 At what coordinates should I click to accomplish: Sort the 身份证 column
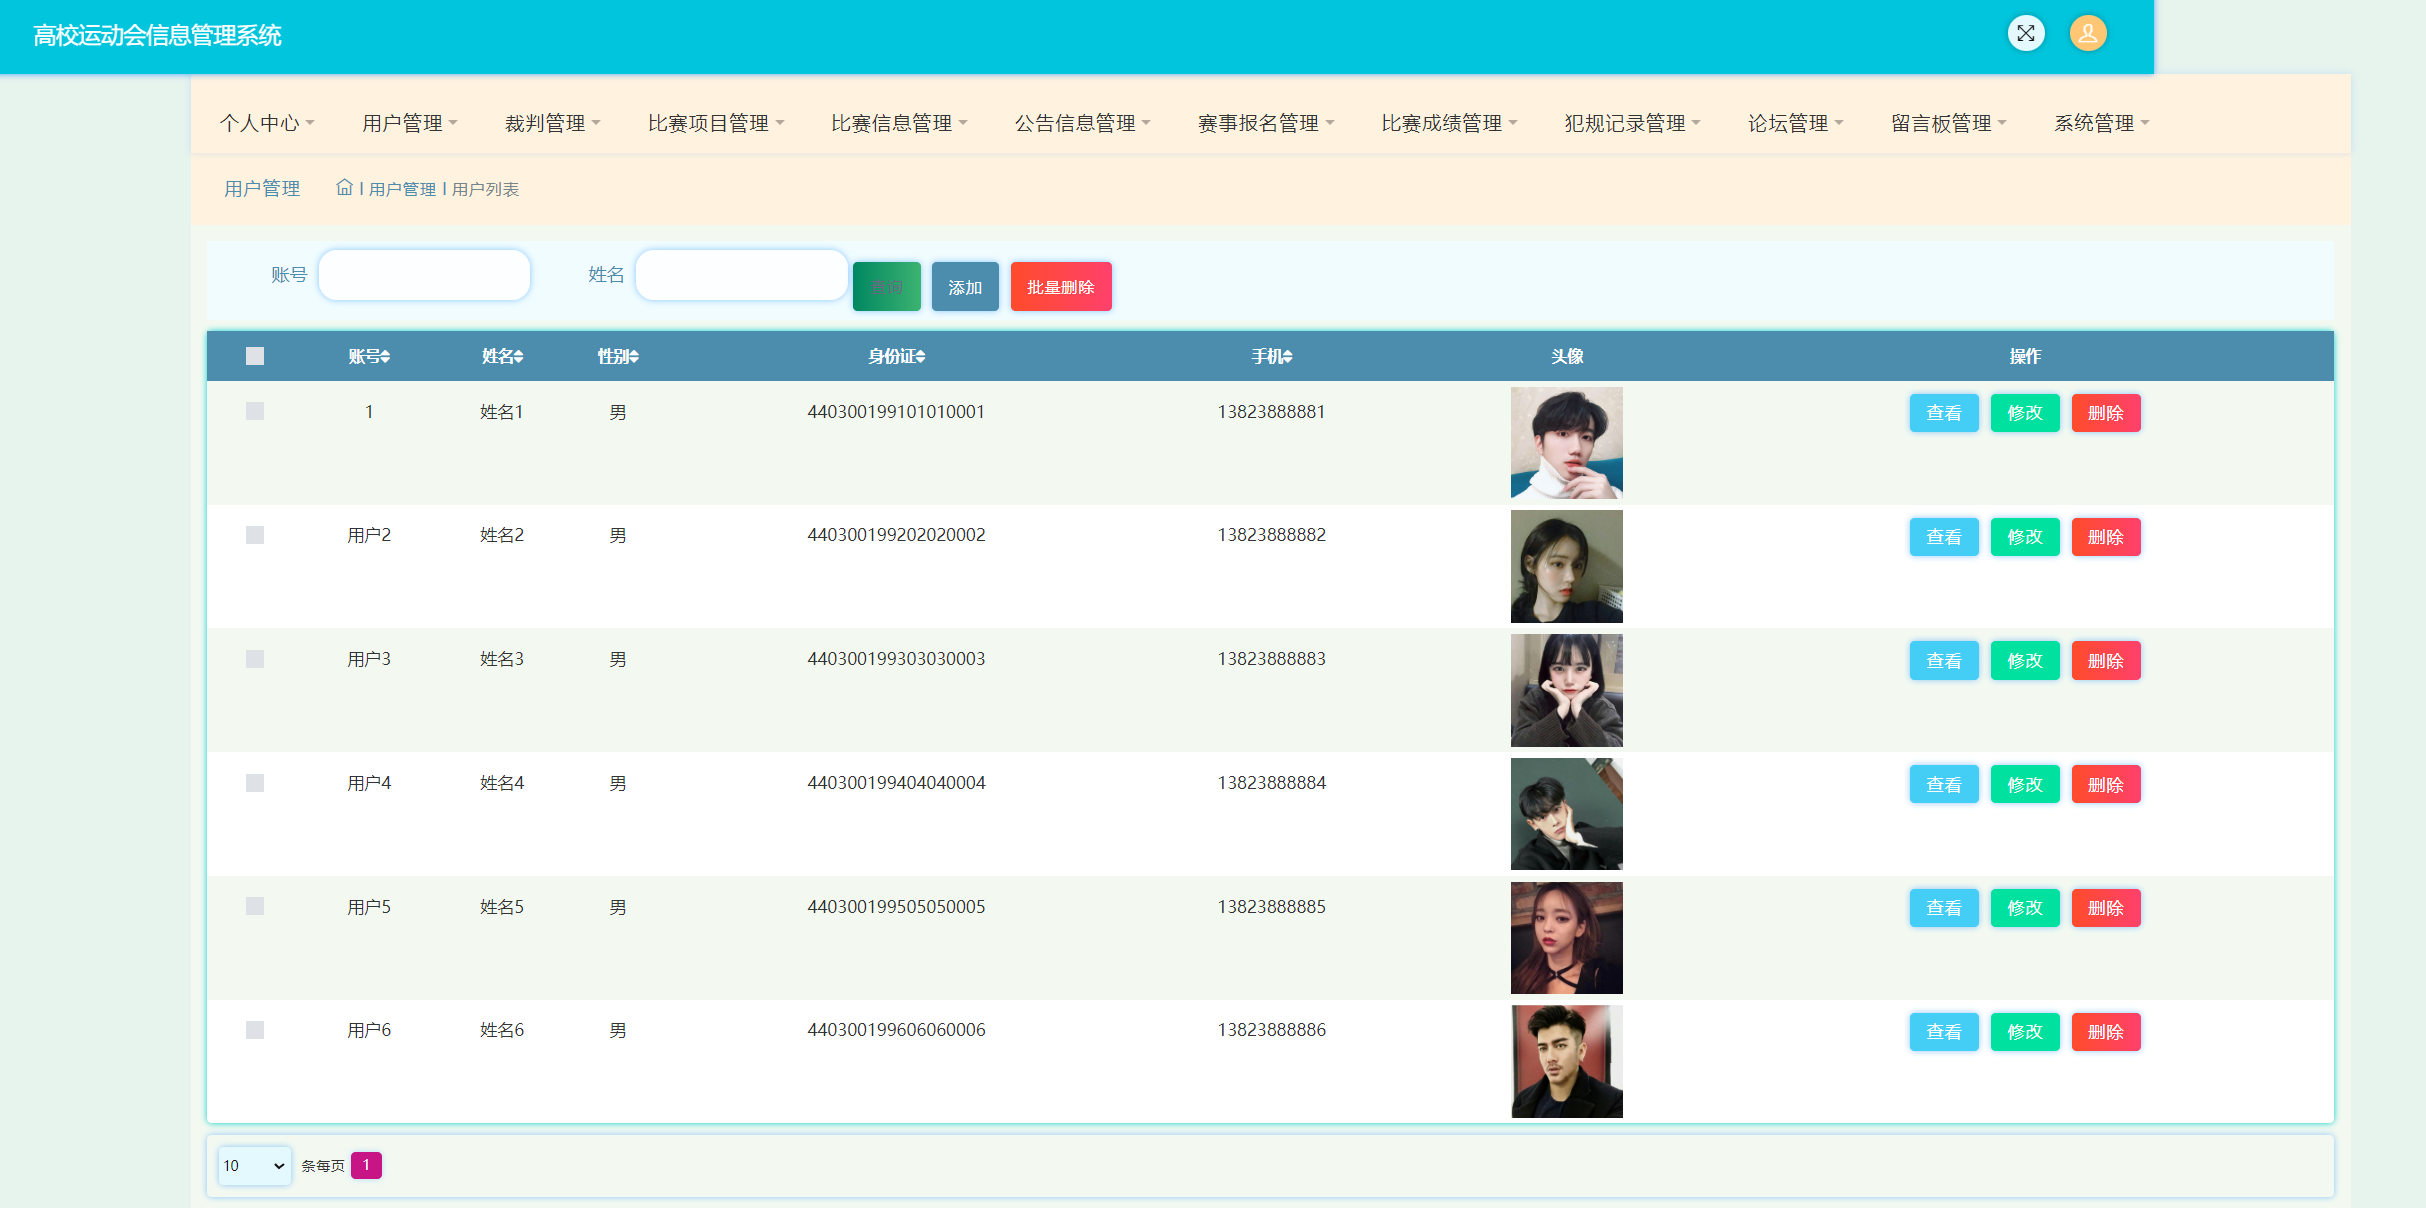pos(920,357)
